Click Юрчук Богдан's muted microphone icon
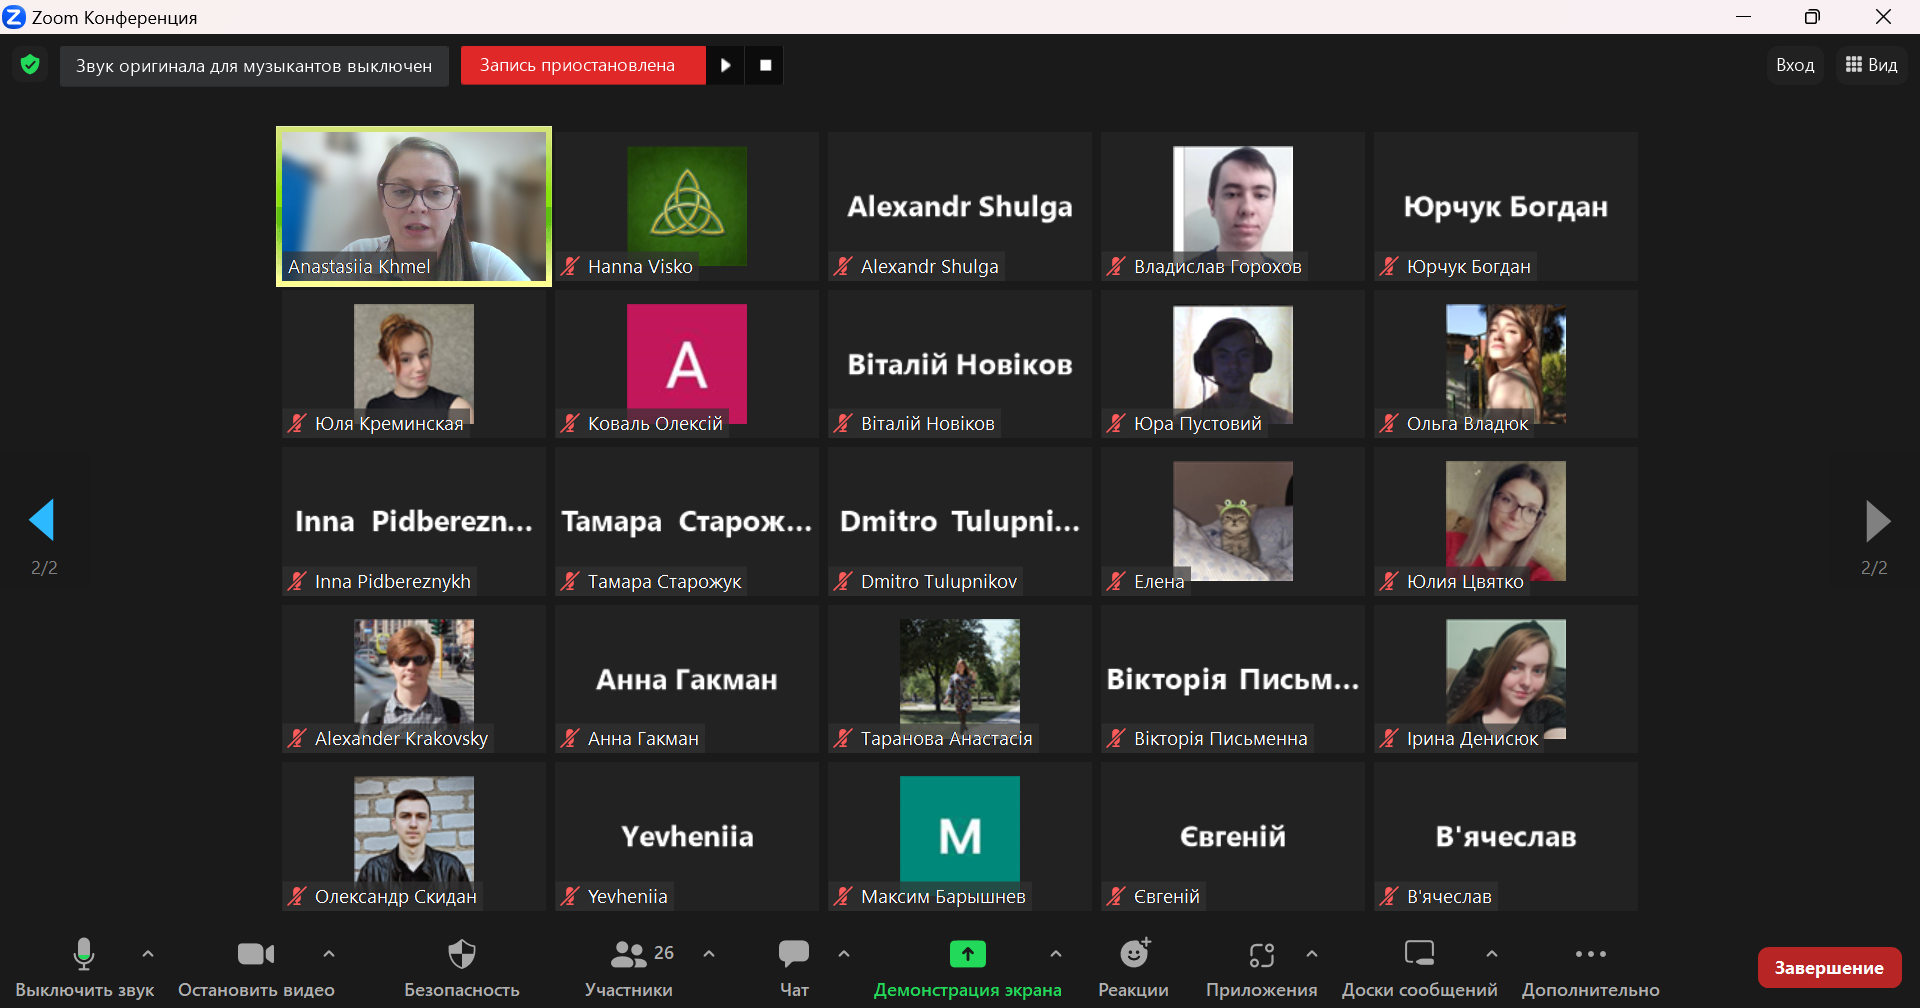 (1389, 266)
